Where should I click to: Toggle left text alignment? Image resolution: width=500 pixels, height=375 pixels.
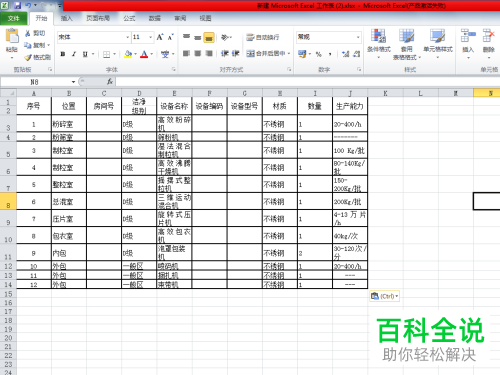pyautogui.click(x=186, y=54)
